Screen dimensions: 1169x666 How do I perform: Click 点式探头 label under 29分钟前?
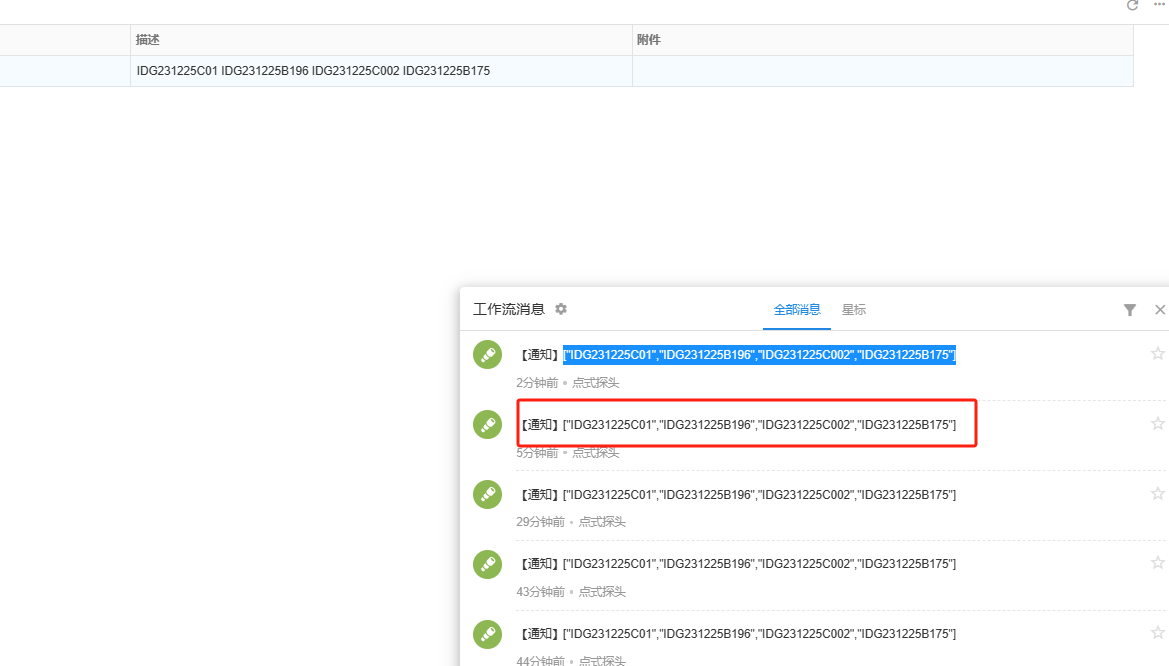click(x=602, y=522)
